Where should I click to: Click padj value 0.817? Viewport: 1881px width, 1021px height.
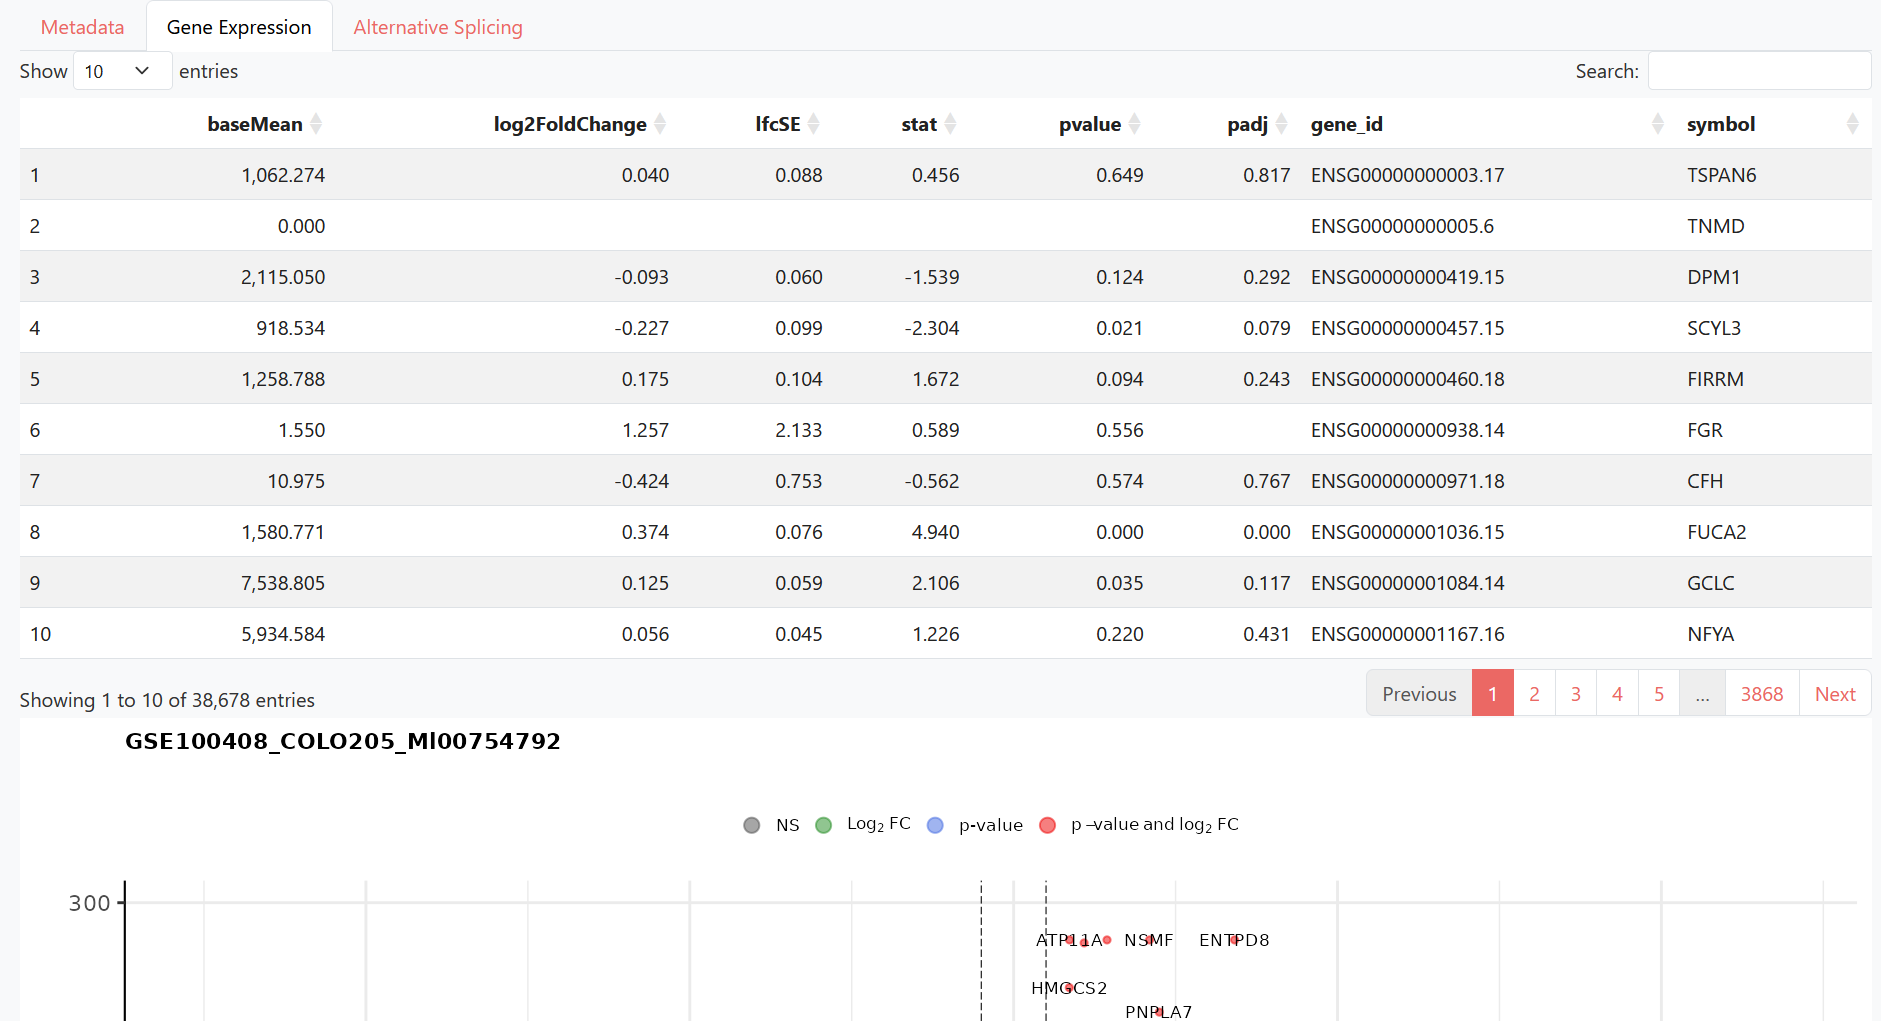[1266, 175]
